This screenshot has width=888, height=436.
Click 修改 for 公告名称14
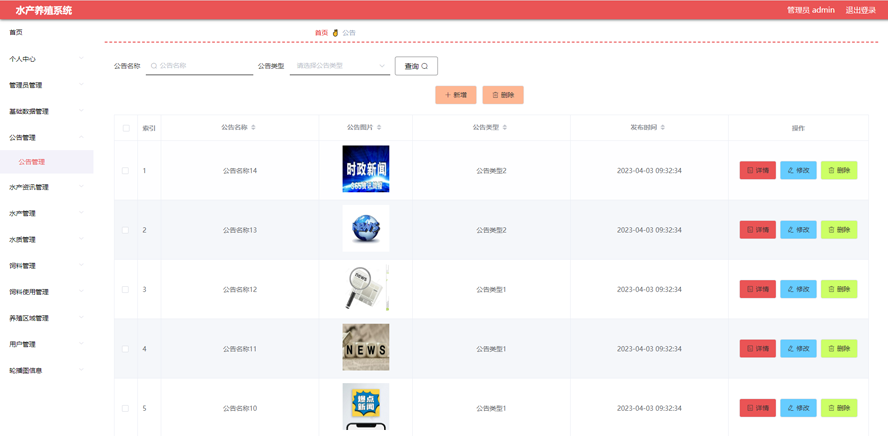coord(799,170)
